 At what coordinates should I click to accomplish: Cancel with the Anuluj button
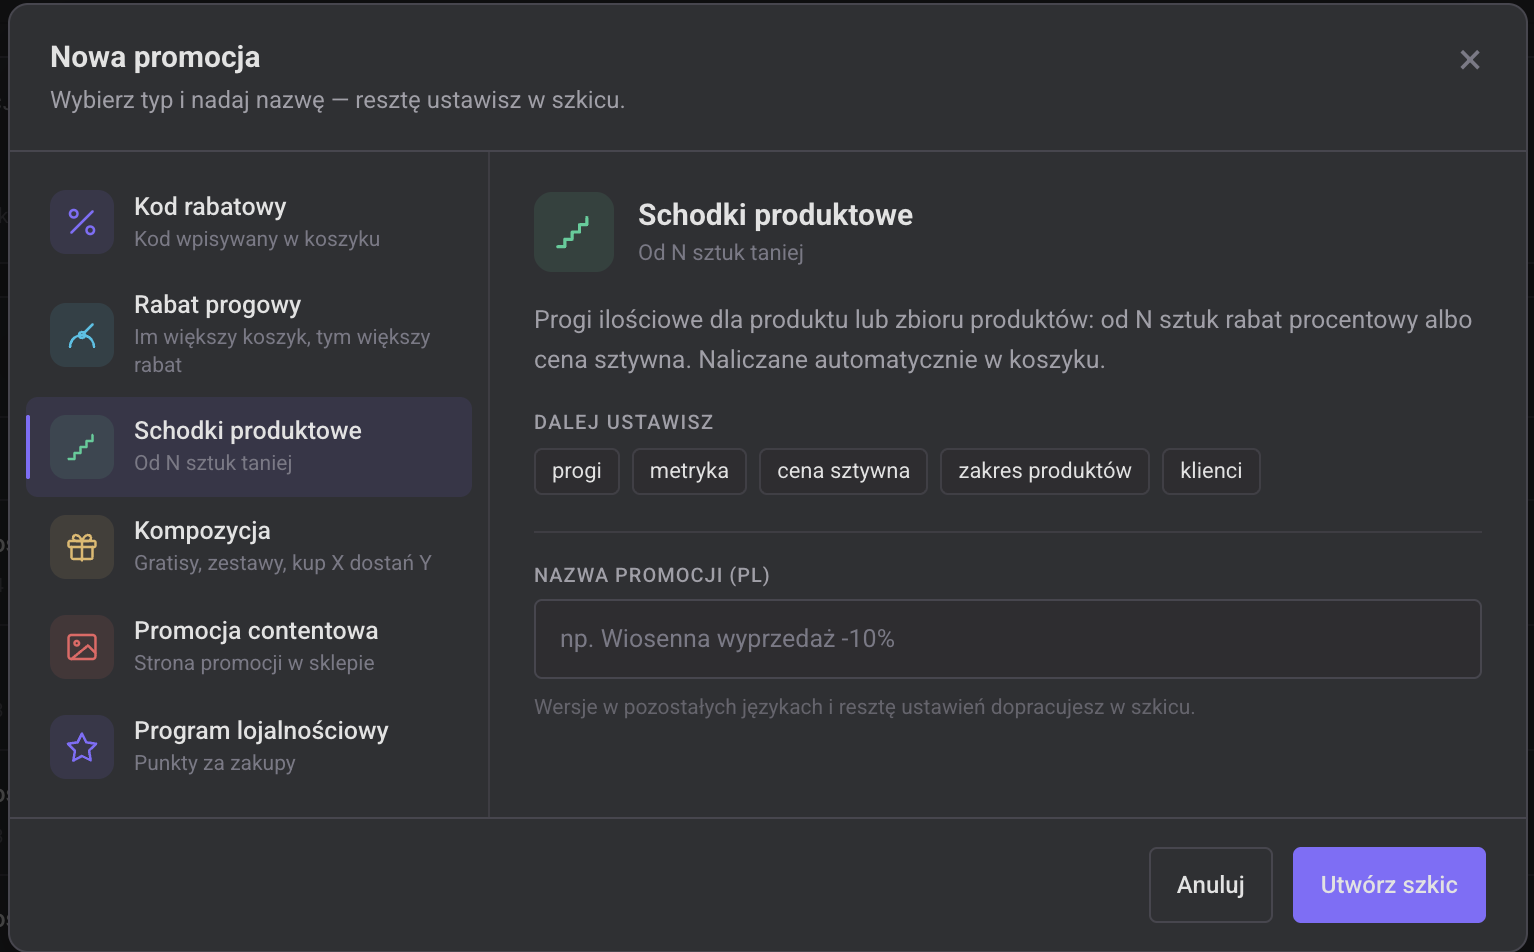[x=1211, y=885]
